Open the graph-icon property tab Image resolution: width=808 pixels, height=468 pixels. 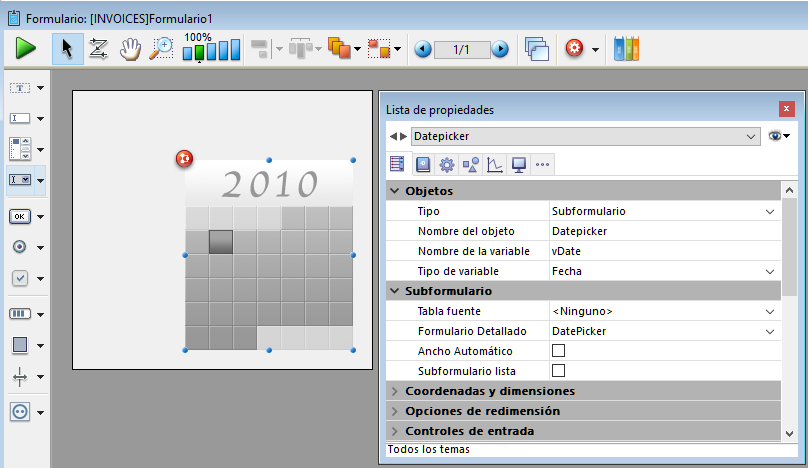[495, 165]
